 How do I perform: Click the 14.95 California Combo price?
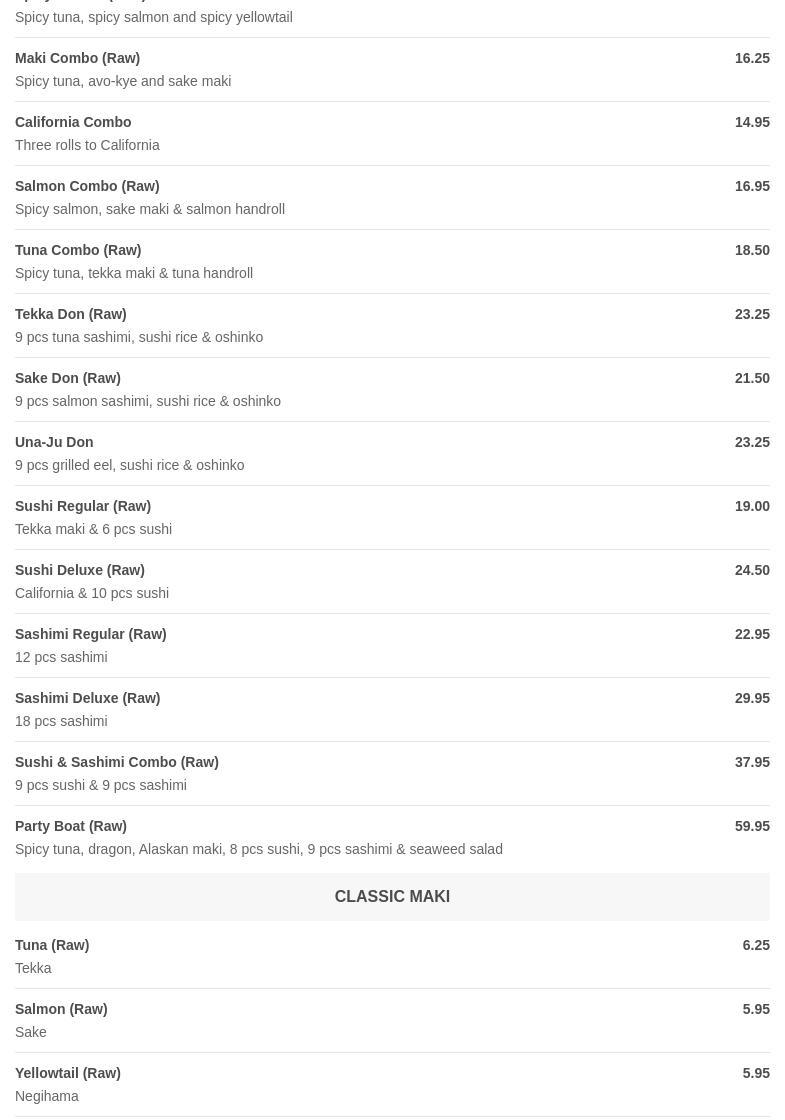[752, 122]
